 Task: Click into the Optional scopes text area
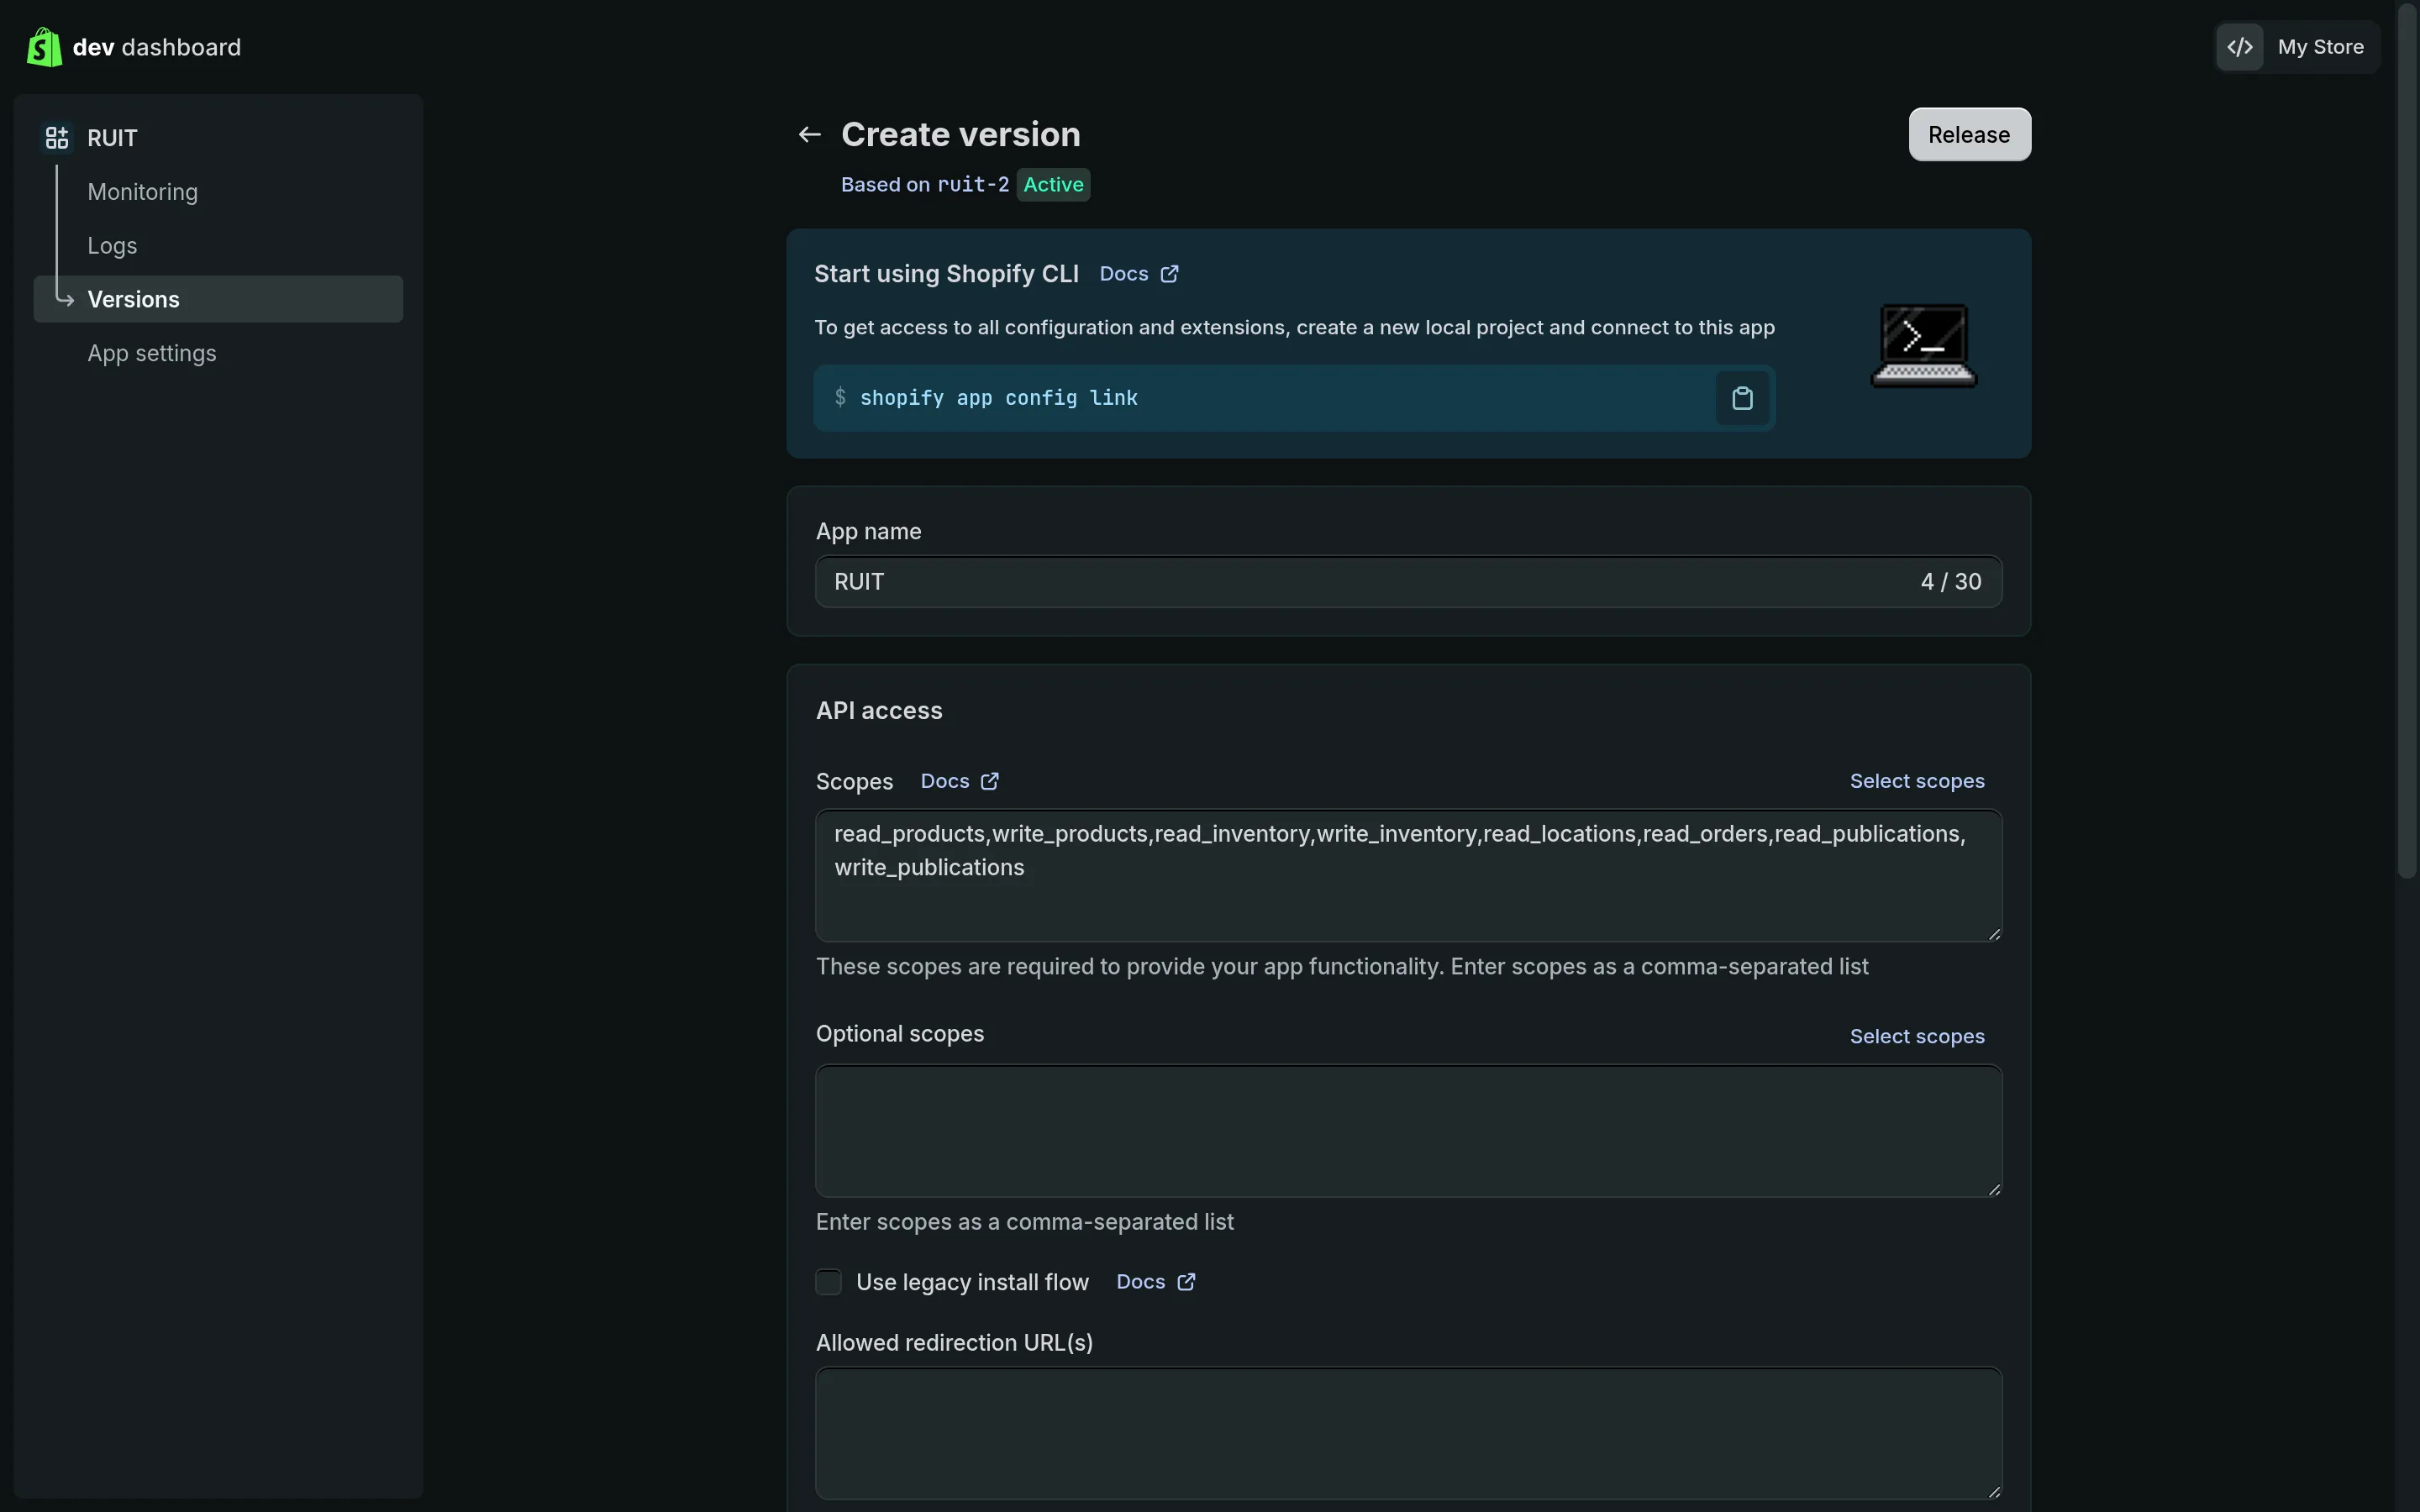tap(1408, 1131)
